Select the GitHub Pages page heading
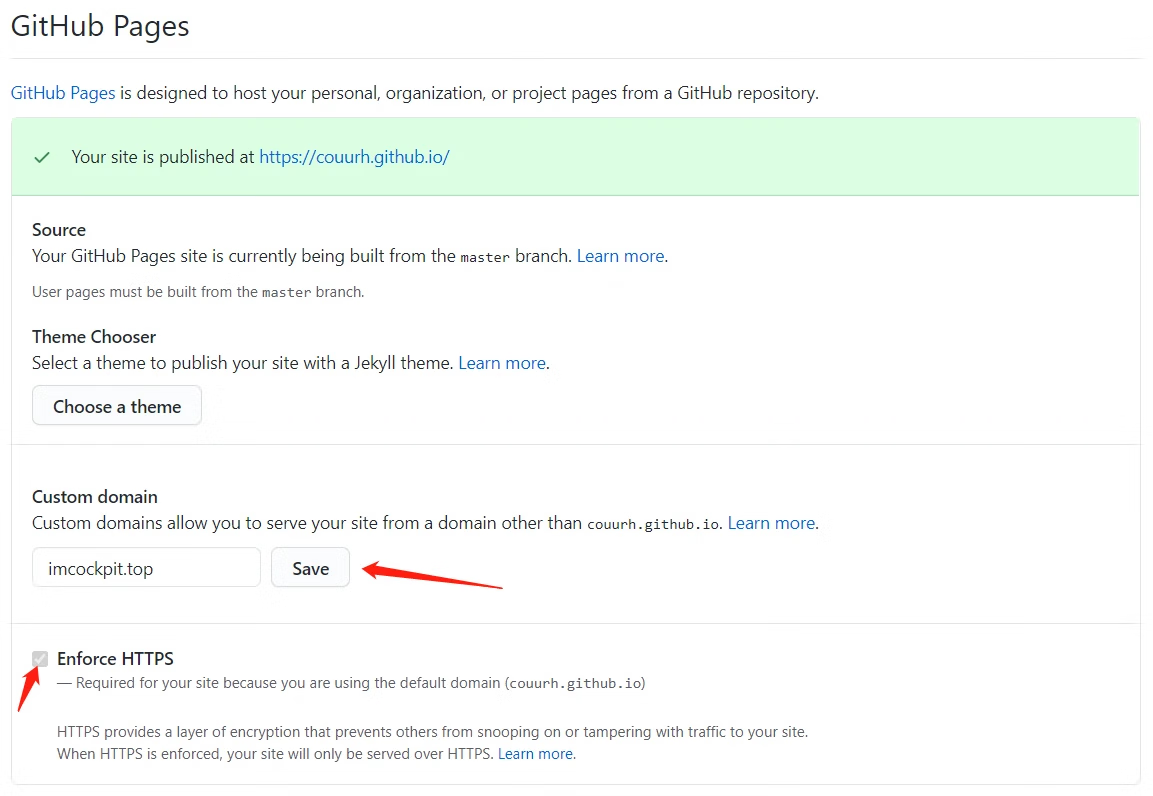 tap(100, 26)
